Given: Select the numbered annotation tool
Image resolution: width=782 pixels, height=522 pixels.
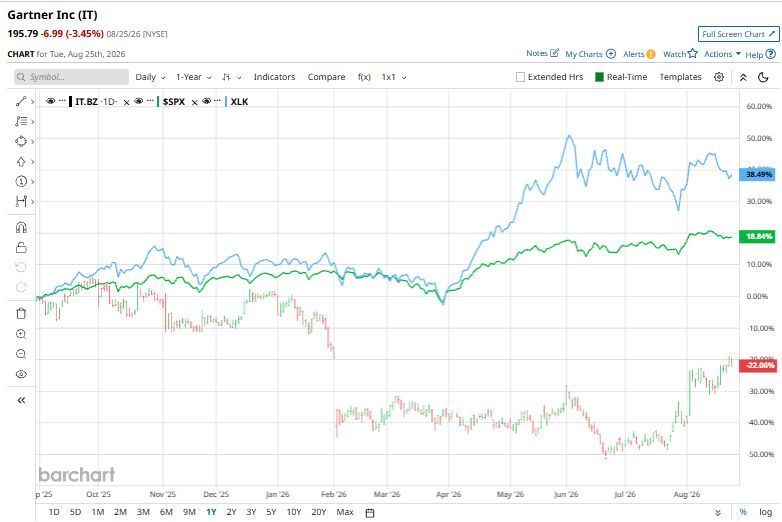Looking at the screenshot, I should [x=20, y=181].
